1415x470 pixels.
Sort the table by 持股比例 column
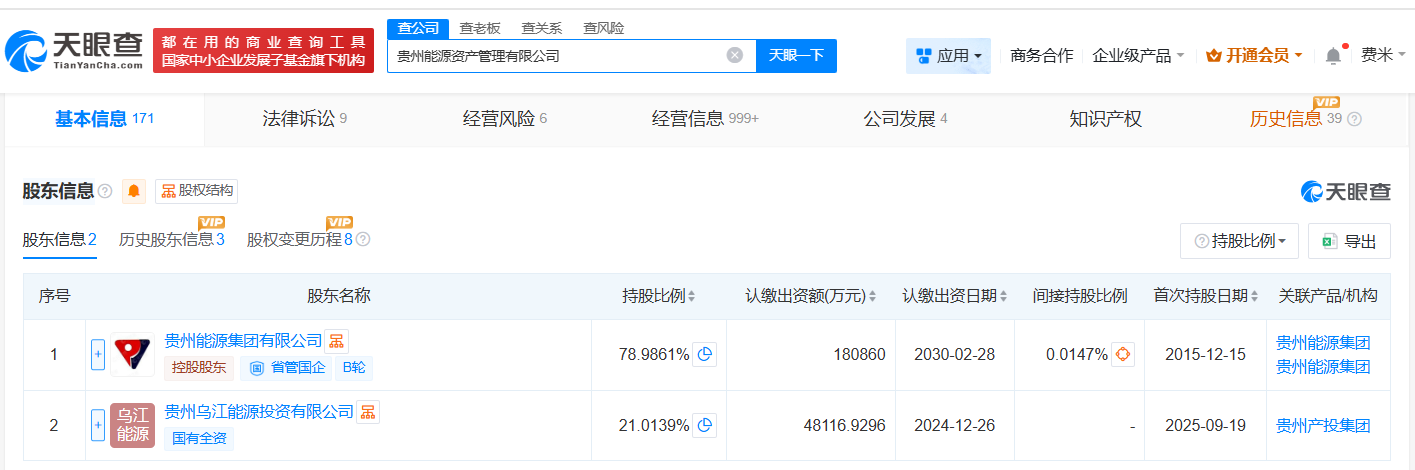659,296
